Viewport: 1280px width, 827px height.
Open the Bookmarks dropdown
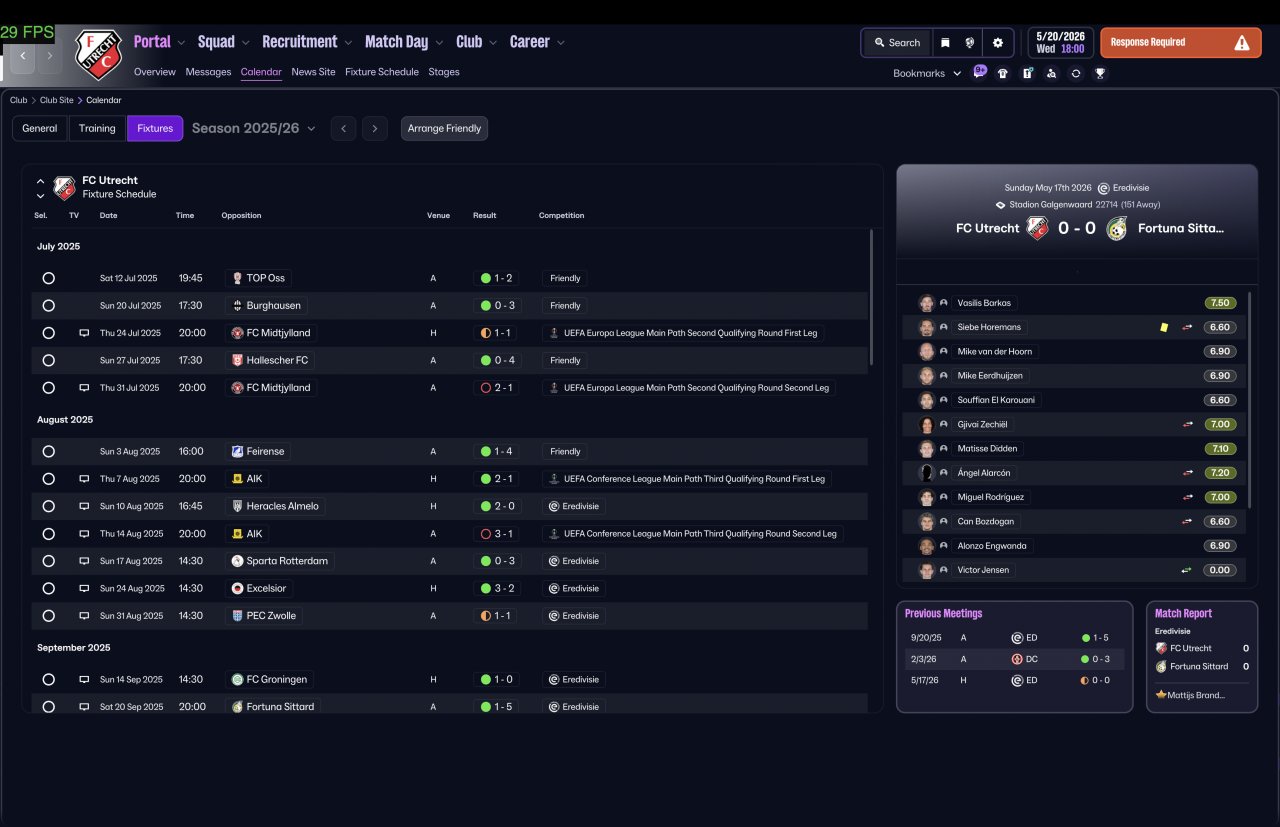pyautogui.click(x=927, y=73)
